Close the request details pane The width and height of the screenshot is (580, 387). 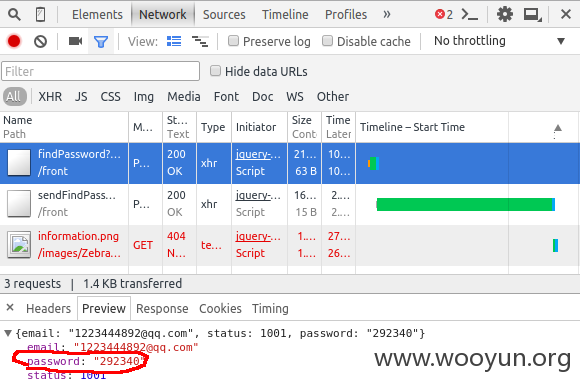(10, 307)
